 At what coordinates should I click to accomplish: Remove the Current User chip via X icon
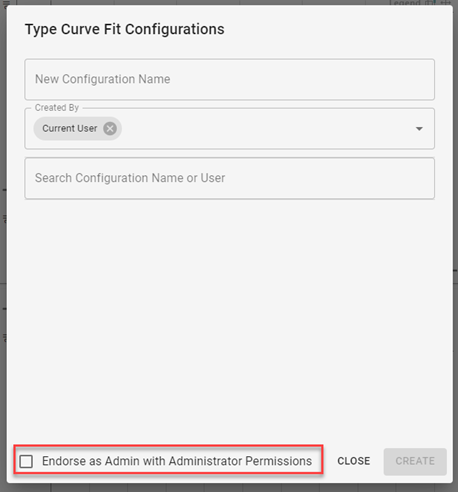coord(110,128)
